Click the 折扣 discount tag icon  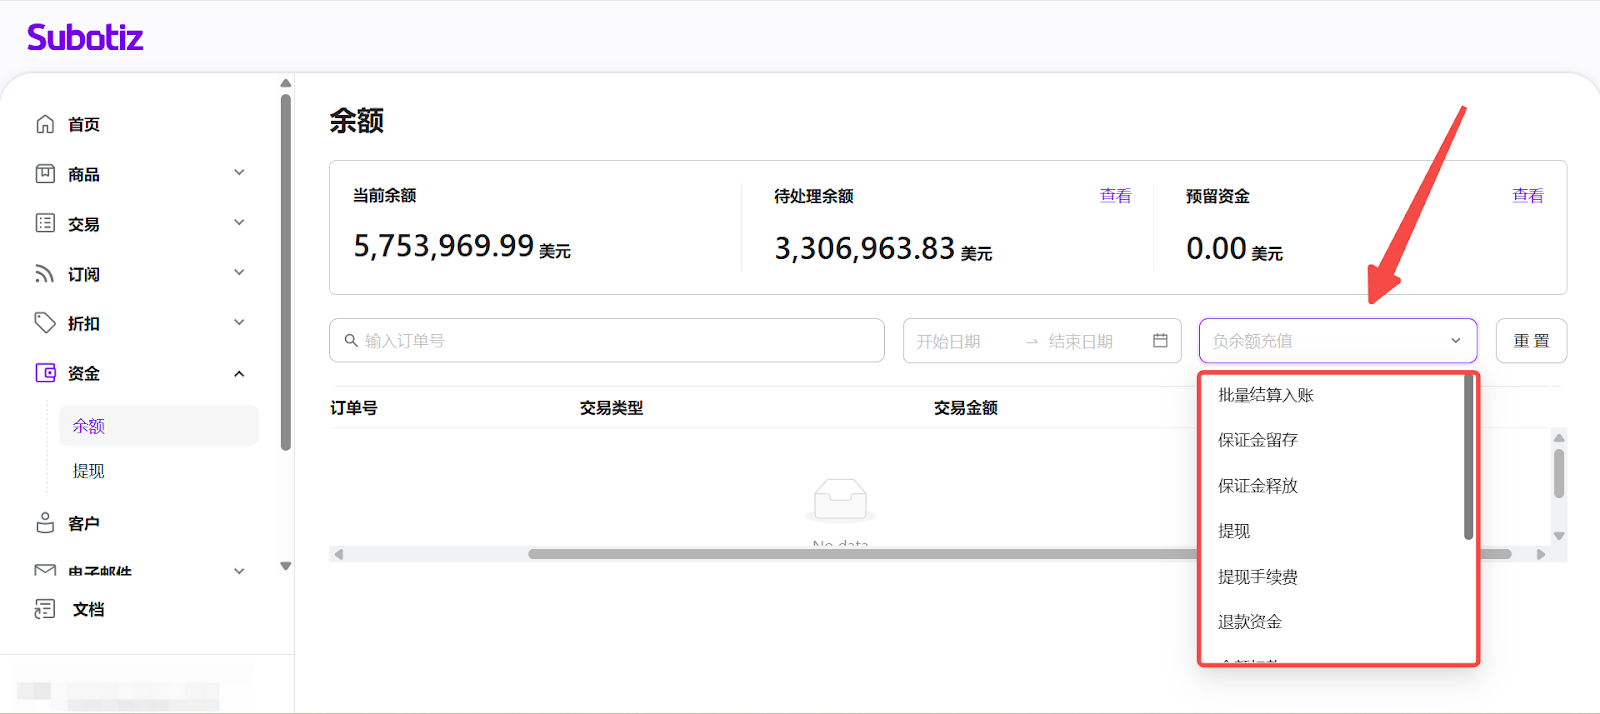[x=45, y=323]
